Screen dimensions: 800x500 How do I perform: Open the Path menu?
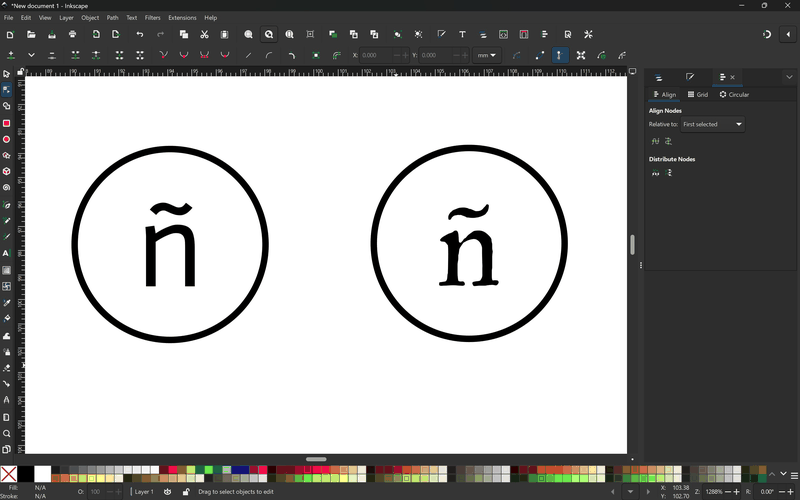click(x=112, y=17)
